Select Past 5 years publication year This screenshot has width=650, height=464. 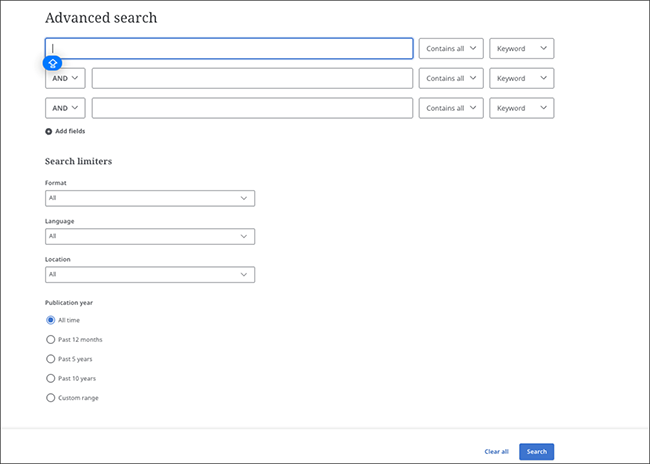click(51, 359)
